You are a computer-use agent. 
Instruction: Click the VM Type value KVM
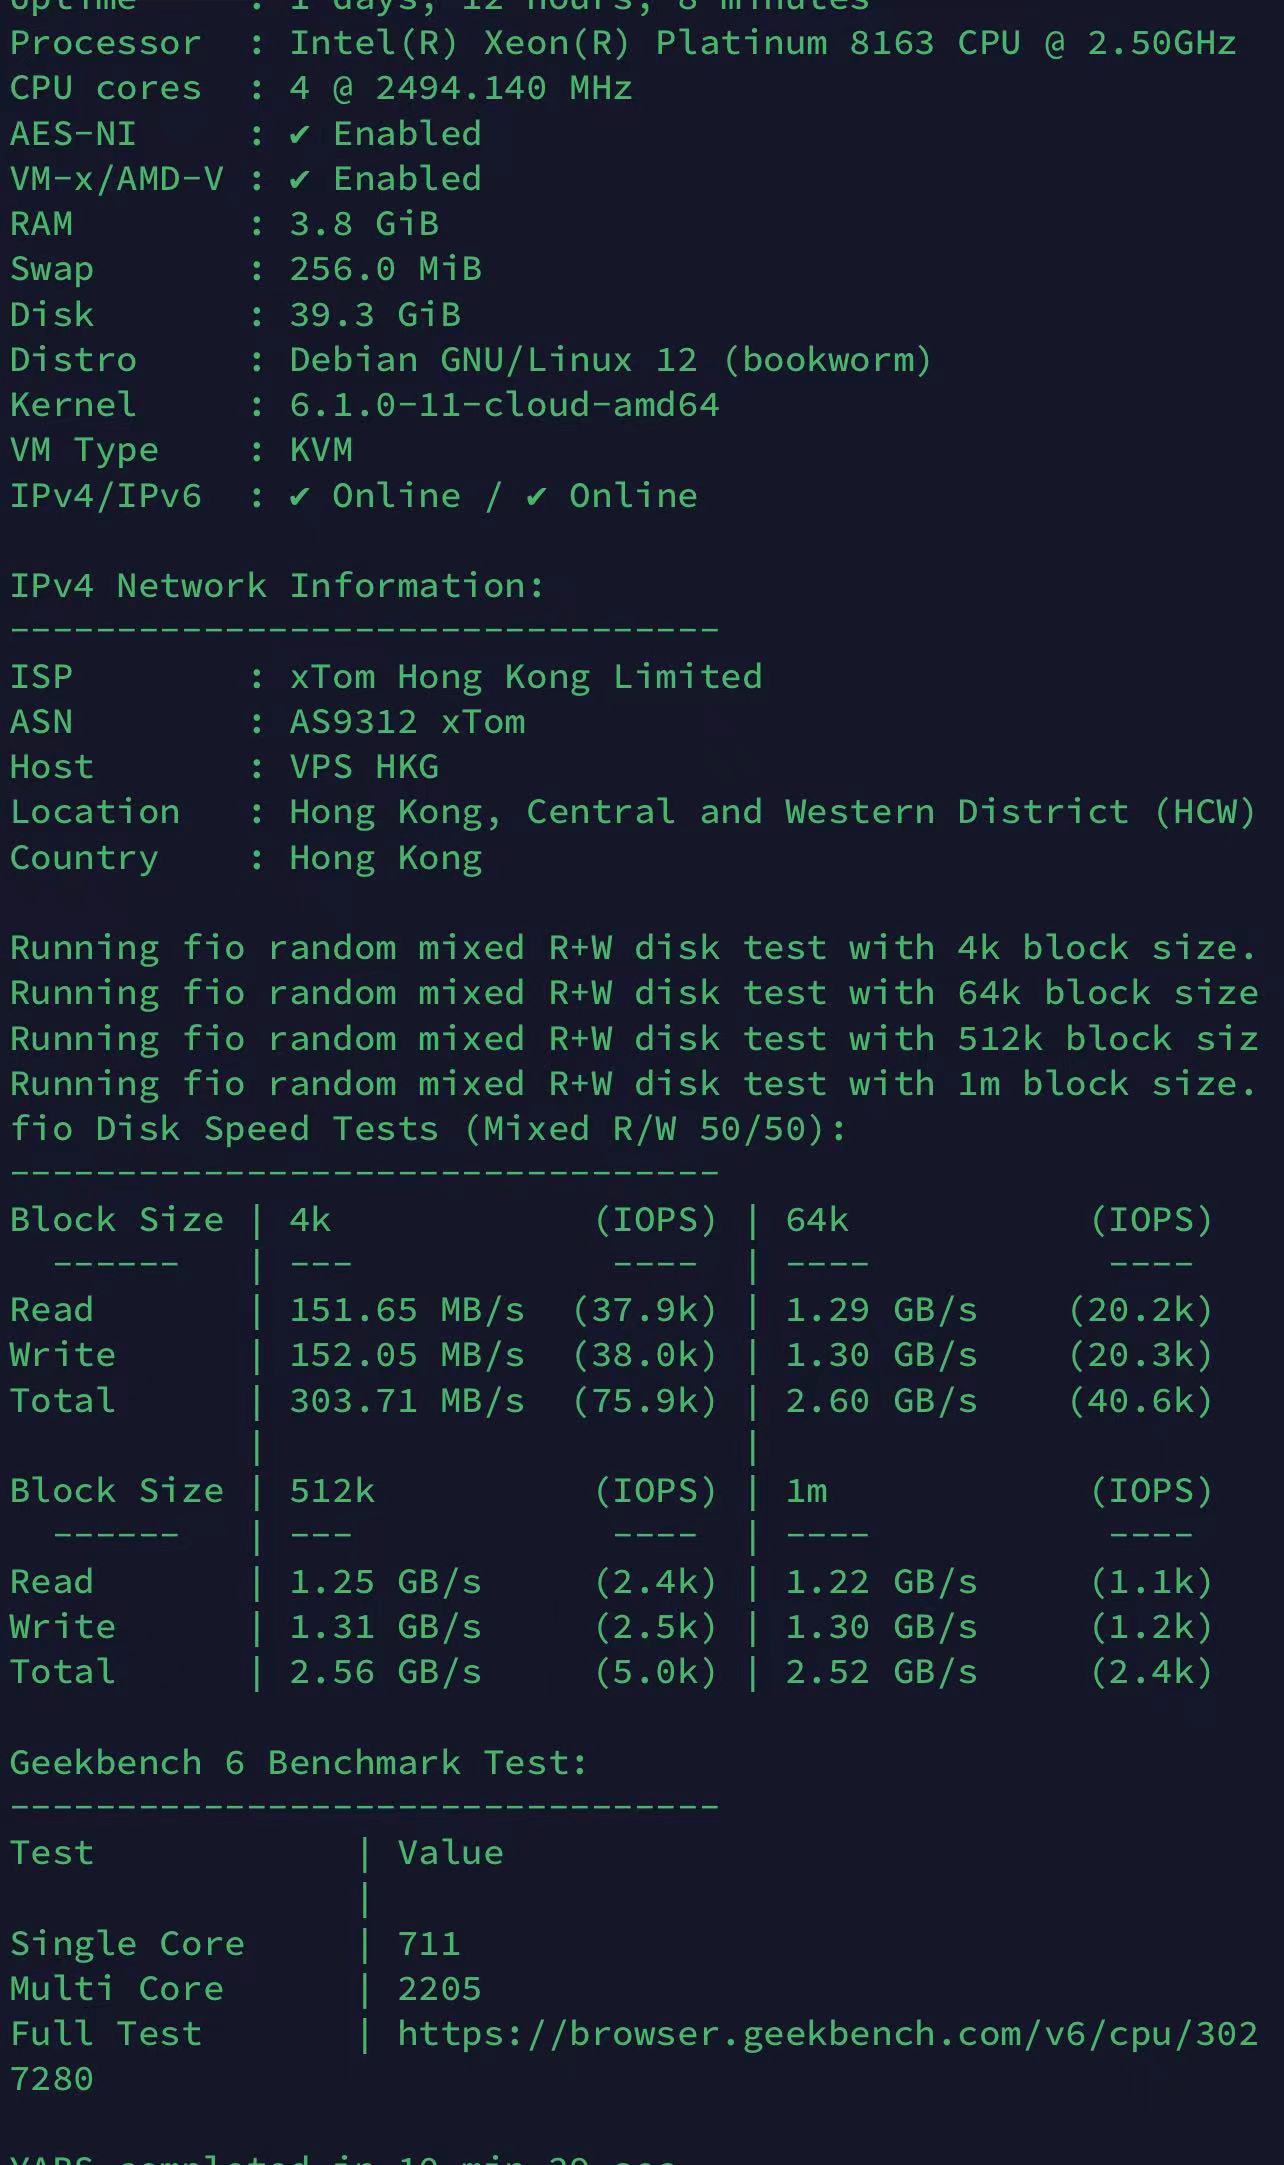[321, 450]
